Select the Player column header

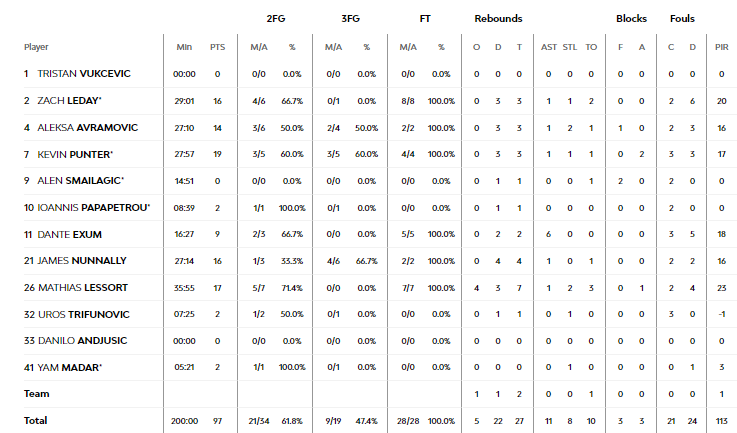(x=36, y=47)
